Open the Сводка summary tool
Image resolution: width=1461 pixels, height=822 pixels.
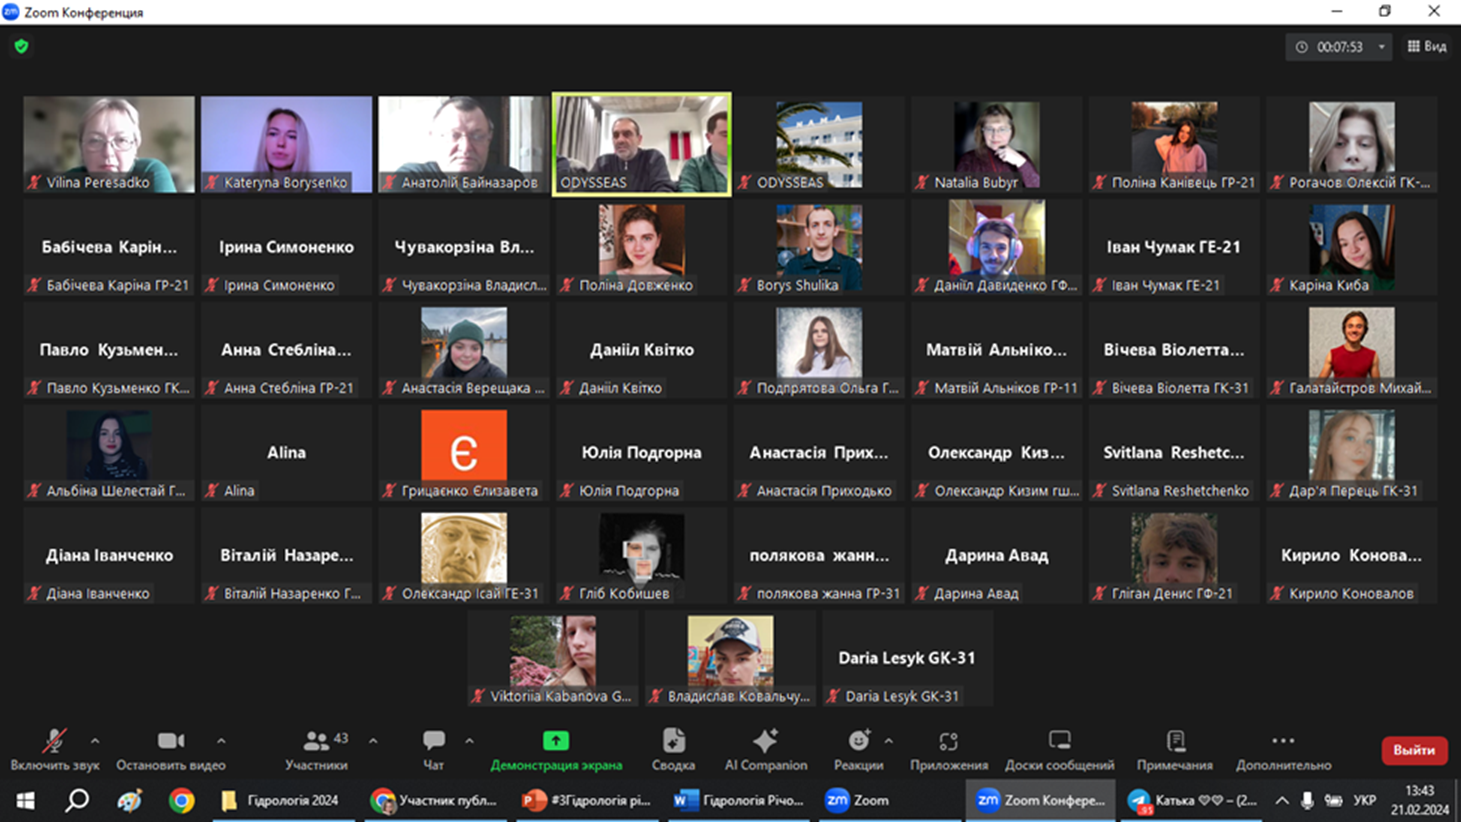click(x=673, y=749)
